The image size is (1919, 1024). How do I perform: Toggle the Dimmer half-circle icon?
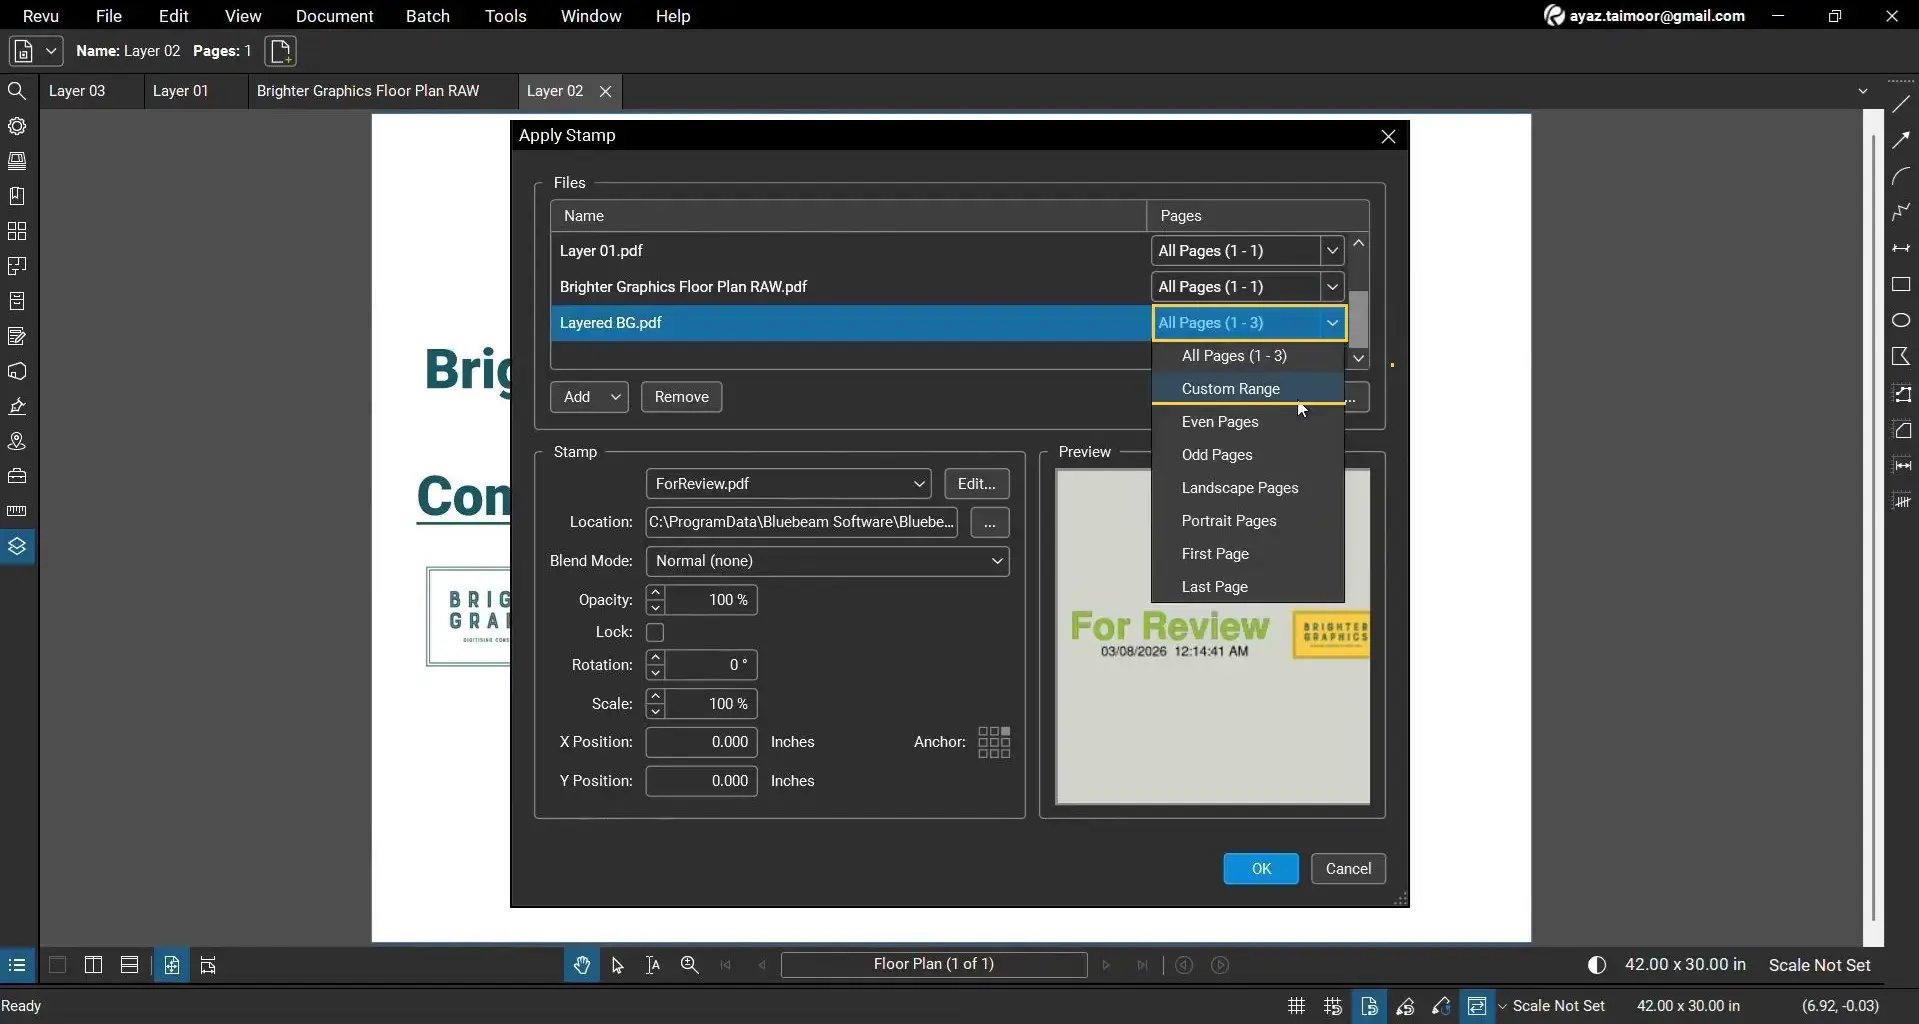[1597, 965]
